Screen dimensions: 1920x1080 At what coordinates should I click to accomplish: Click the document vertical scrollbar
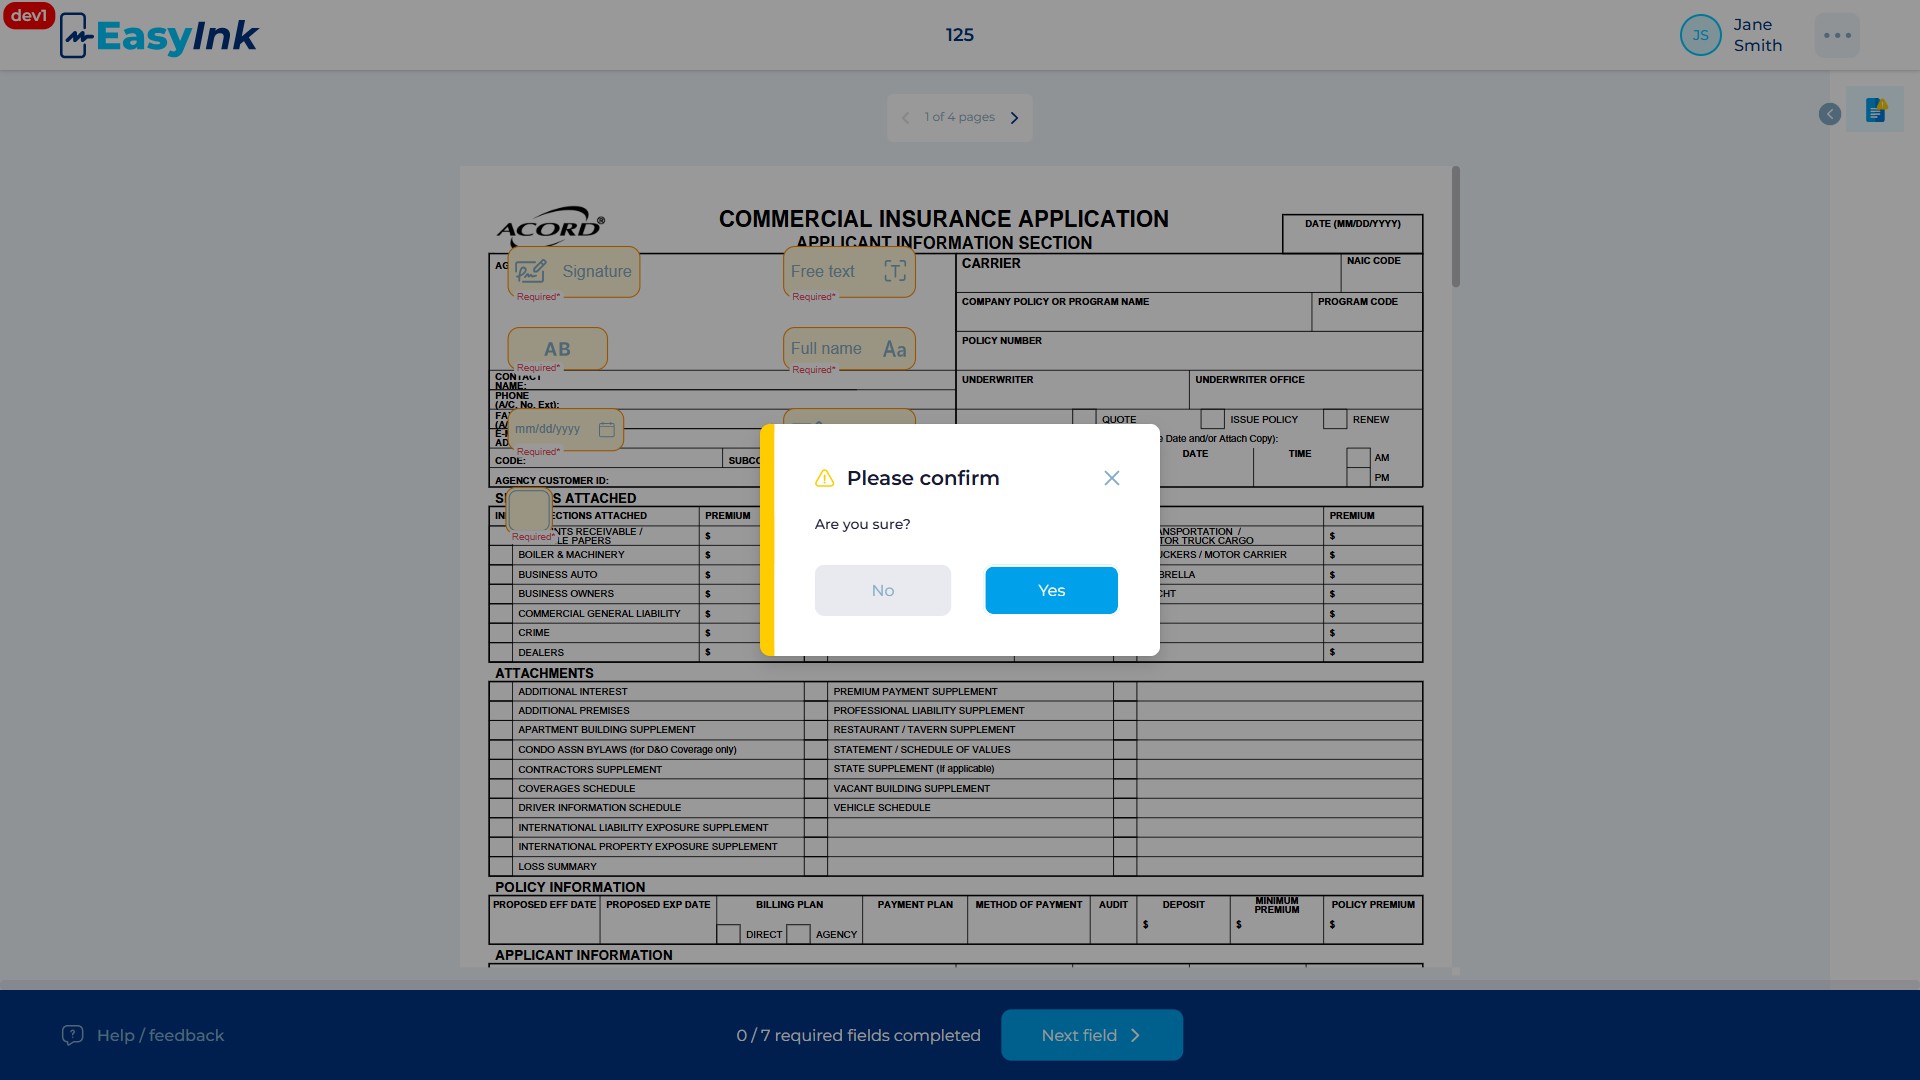pyautogui.click(x=1455, y=227)
